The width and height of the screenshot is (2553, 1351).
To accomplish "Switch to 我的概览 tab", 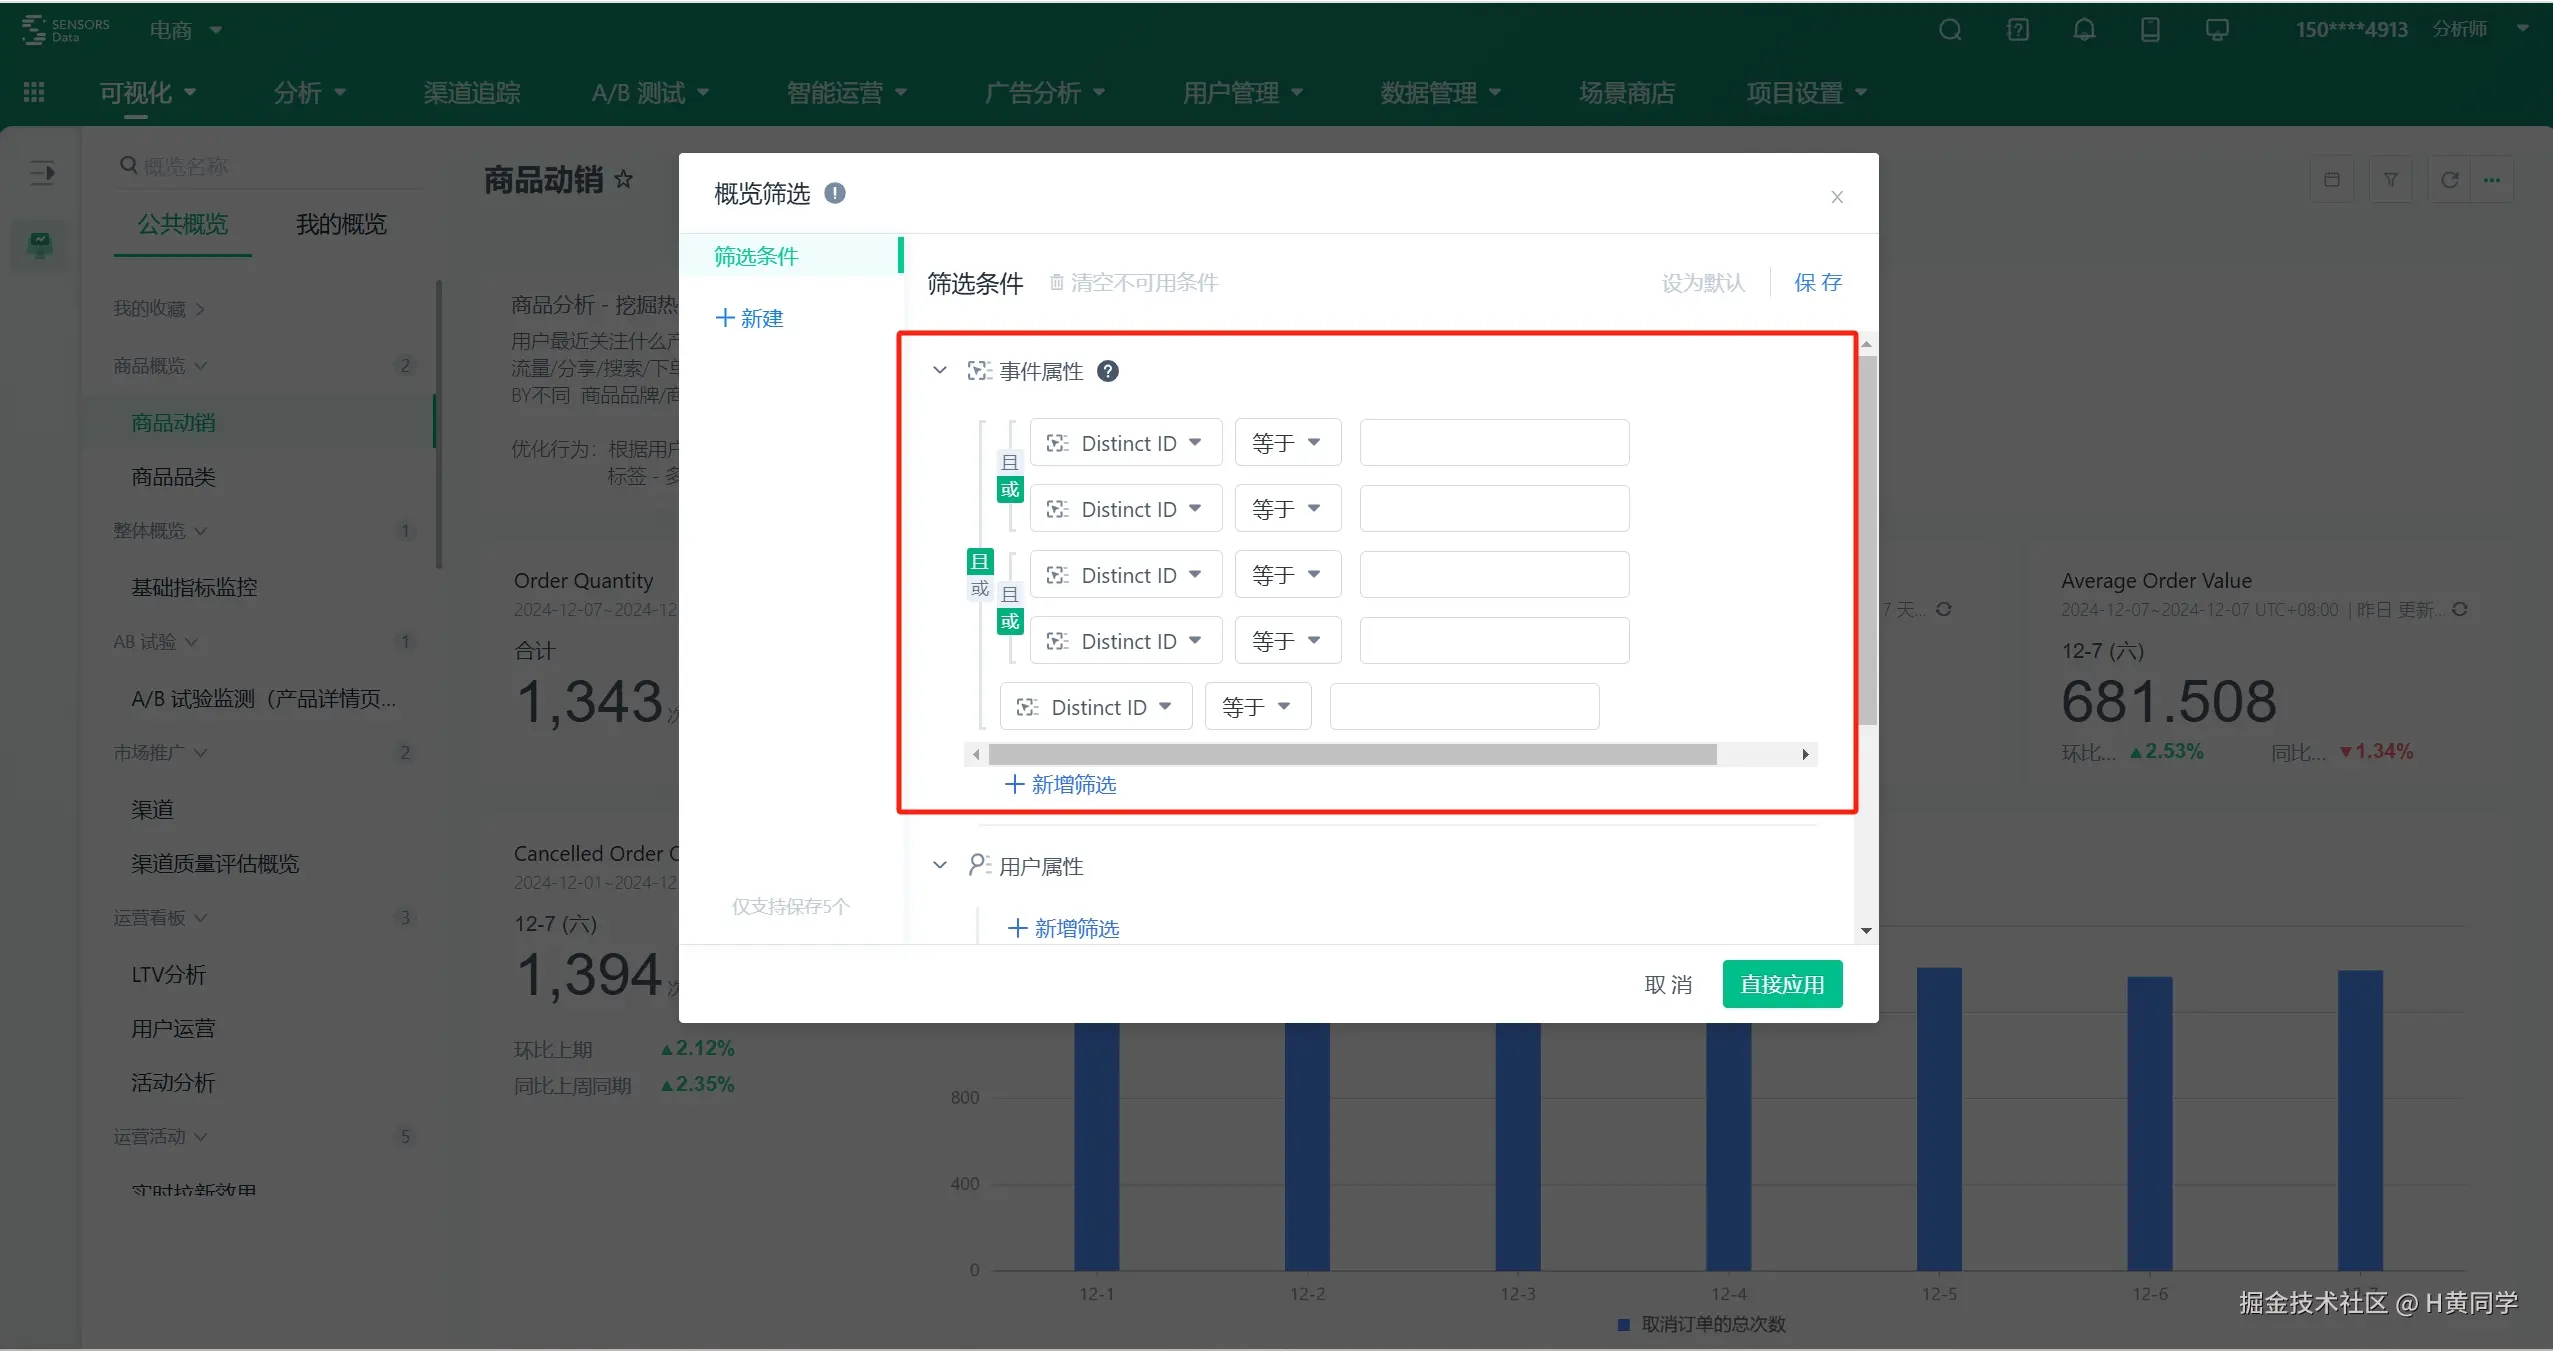I will [x=341, y=224].
